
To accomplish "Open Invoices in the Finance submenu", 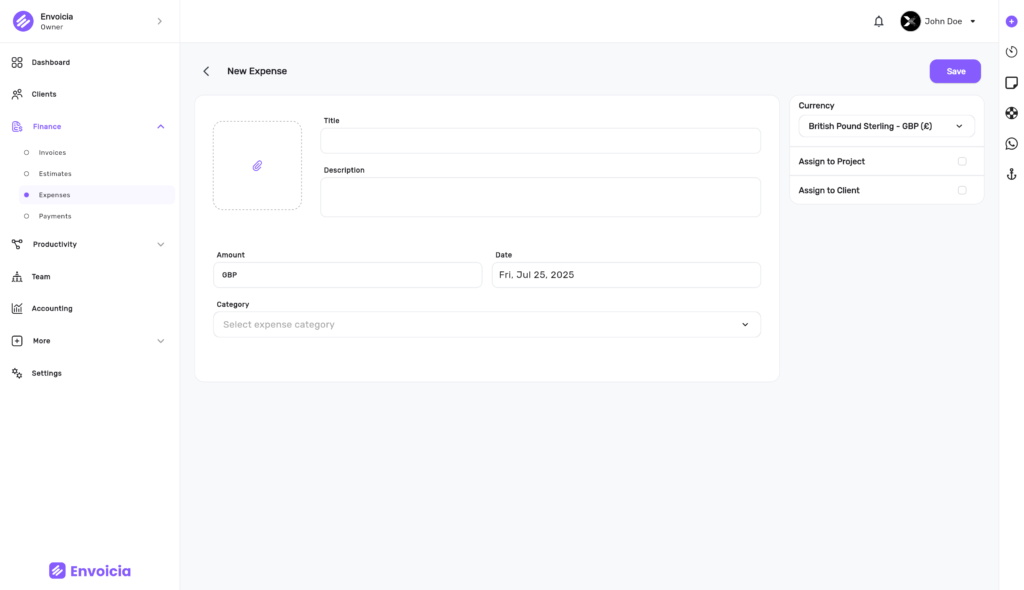I will click(52, 152).
